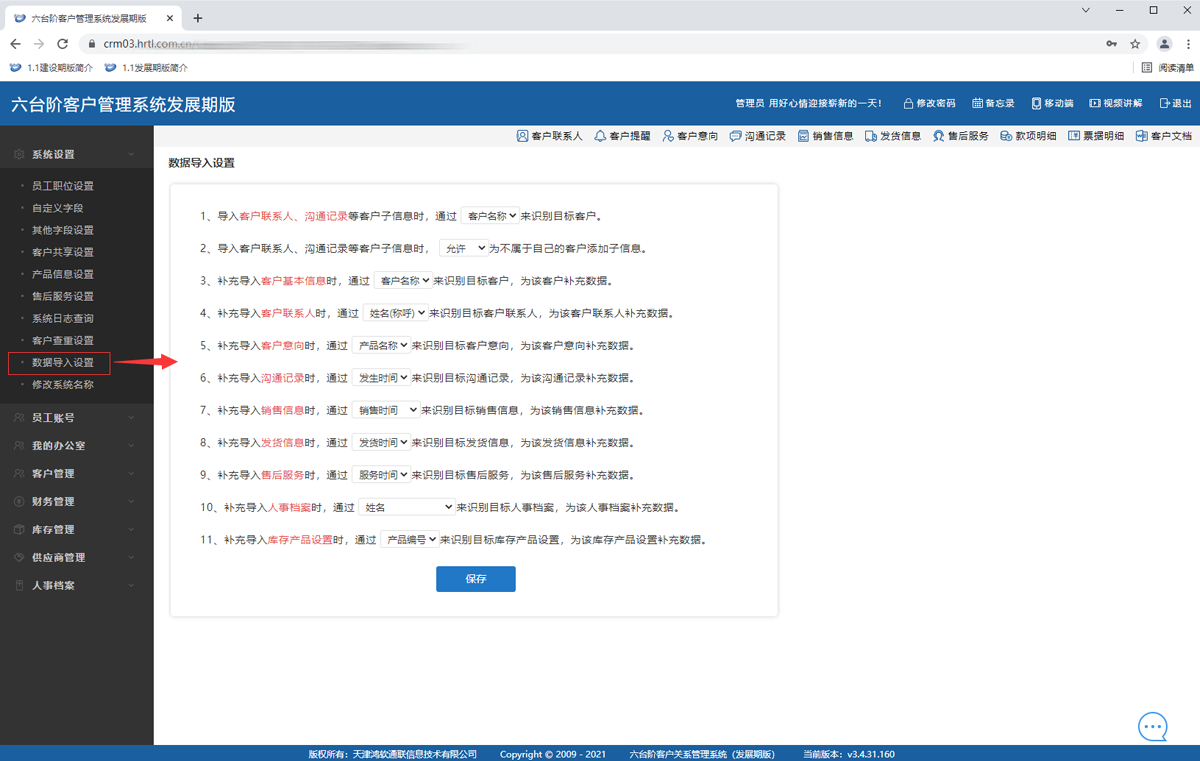Open the 产品编号 dropdown in rule 11

pyautogui.click(x=410, y=539)
